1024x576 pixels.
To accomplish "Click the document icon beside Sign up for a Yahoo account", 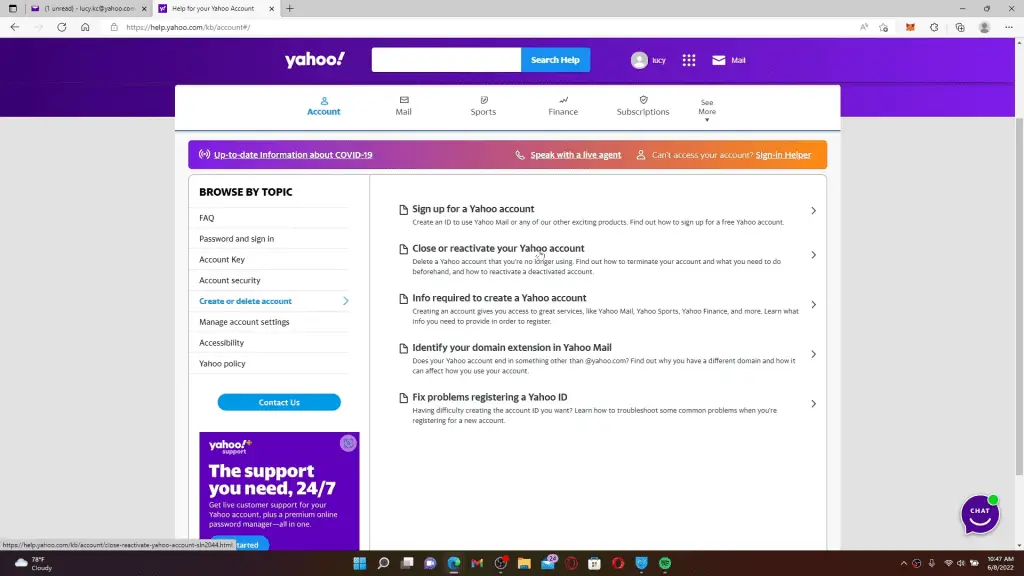I will pos(404,210).
